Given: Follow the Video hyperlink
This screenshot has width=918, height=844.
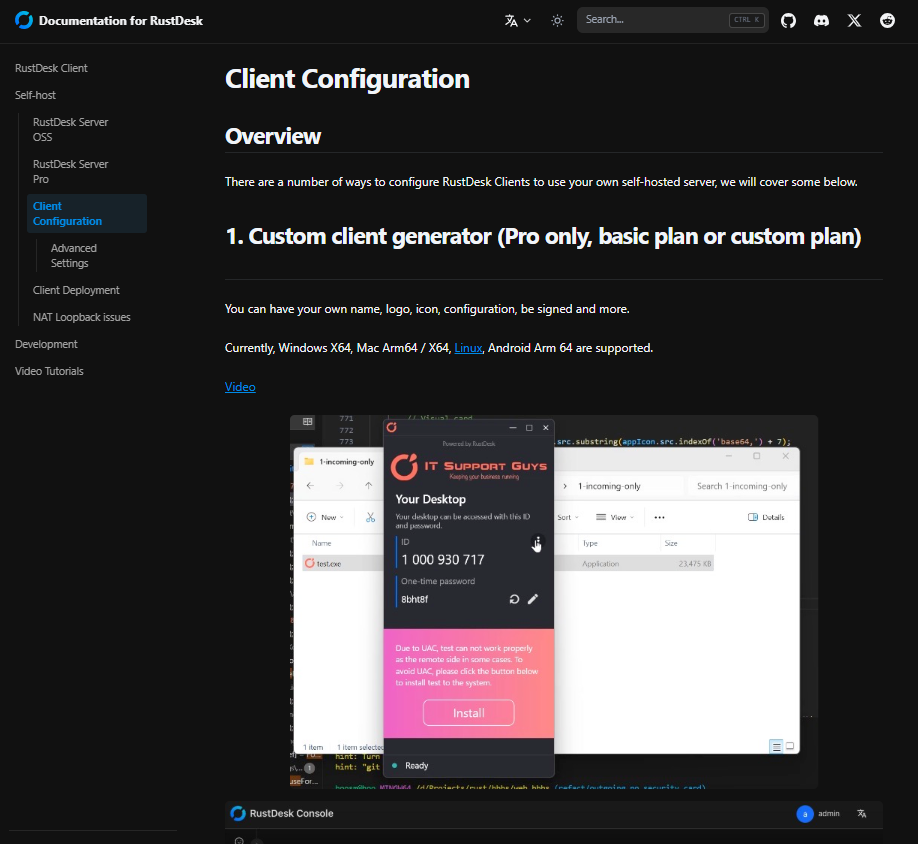Looking at the screenshot, I should [240, 387].
